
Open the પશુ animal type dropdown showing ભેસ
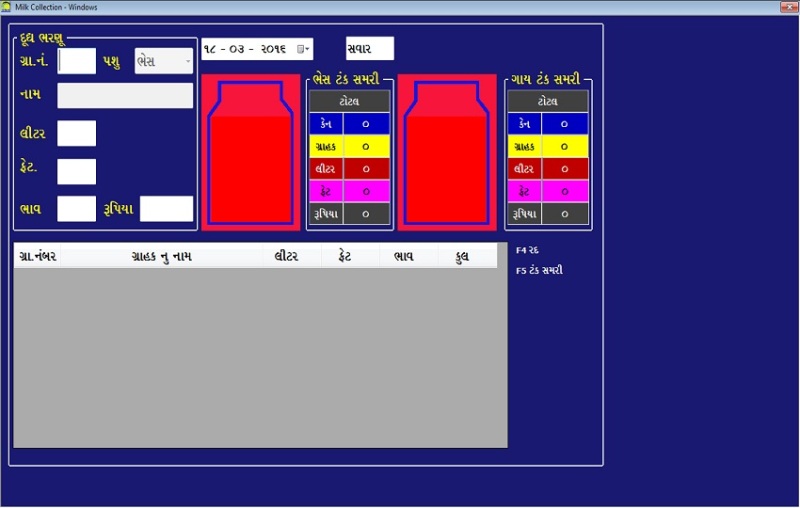(x=164, y=61)
